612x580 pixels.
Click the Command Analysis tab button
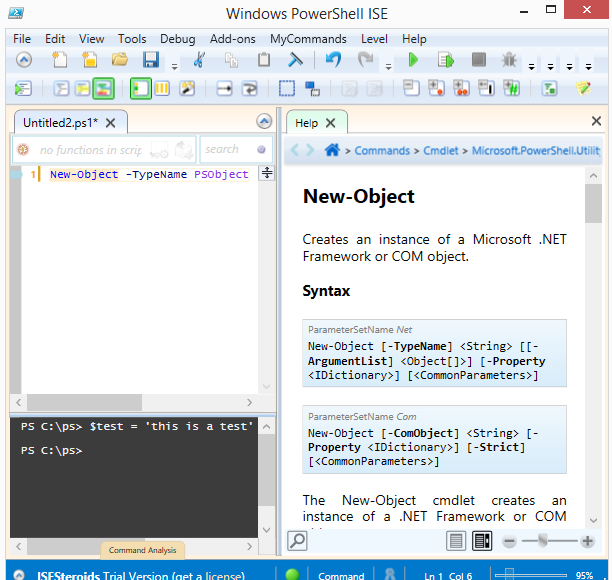click(x=142, y=550)
